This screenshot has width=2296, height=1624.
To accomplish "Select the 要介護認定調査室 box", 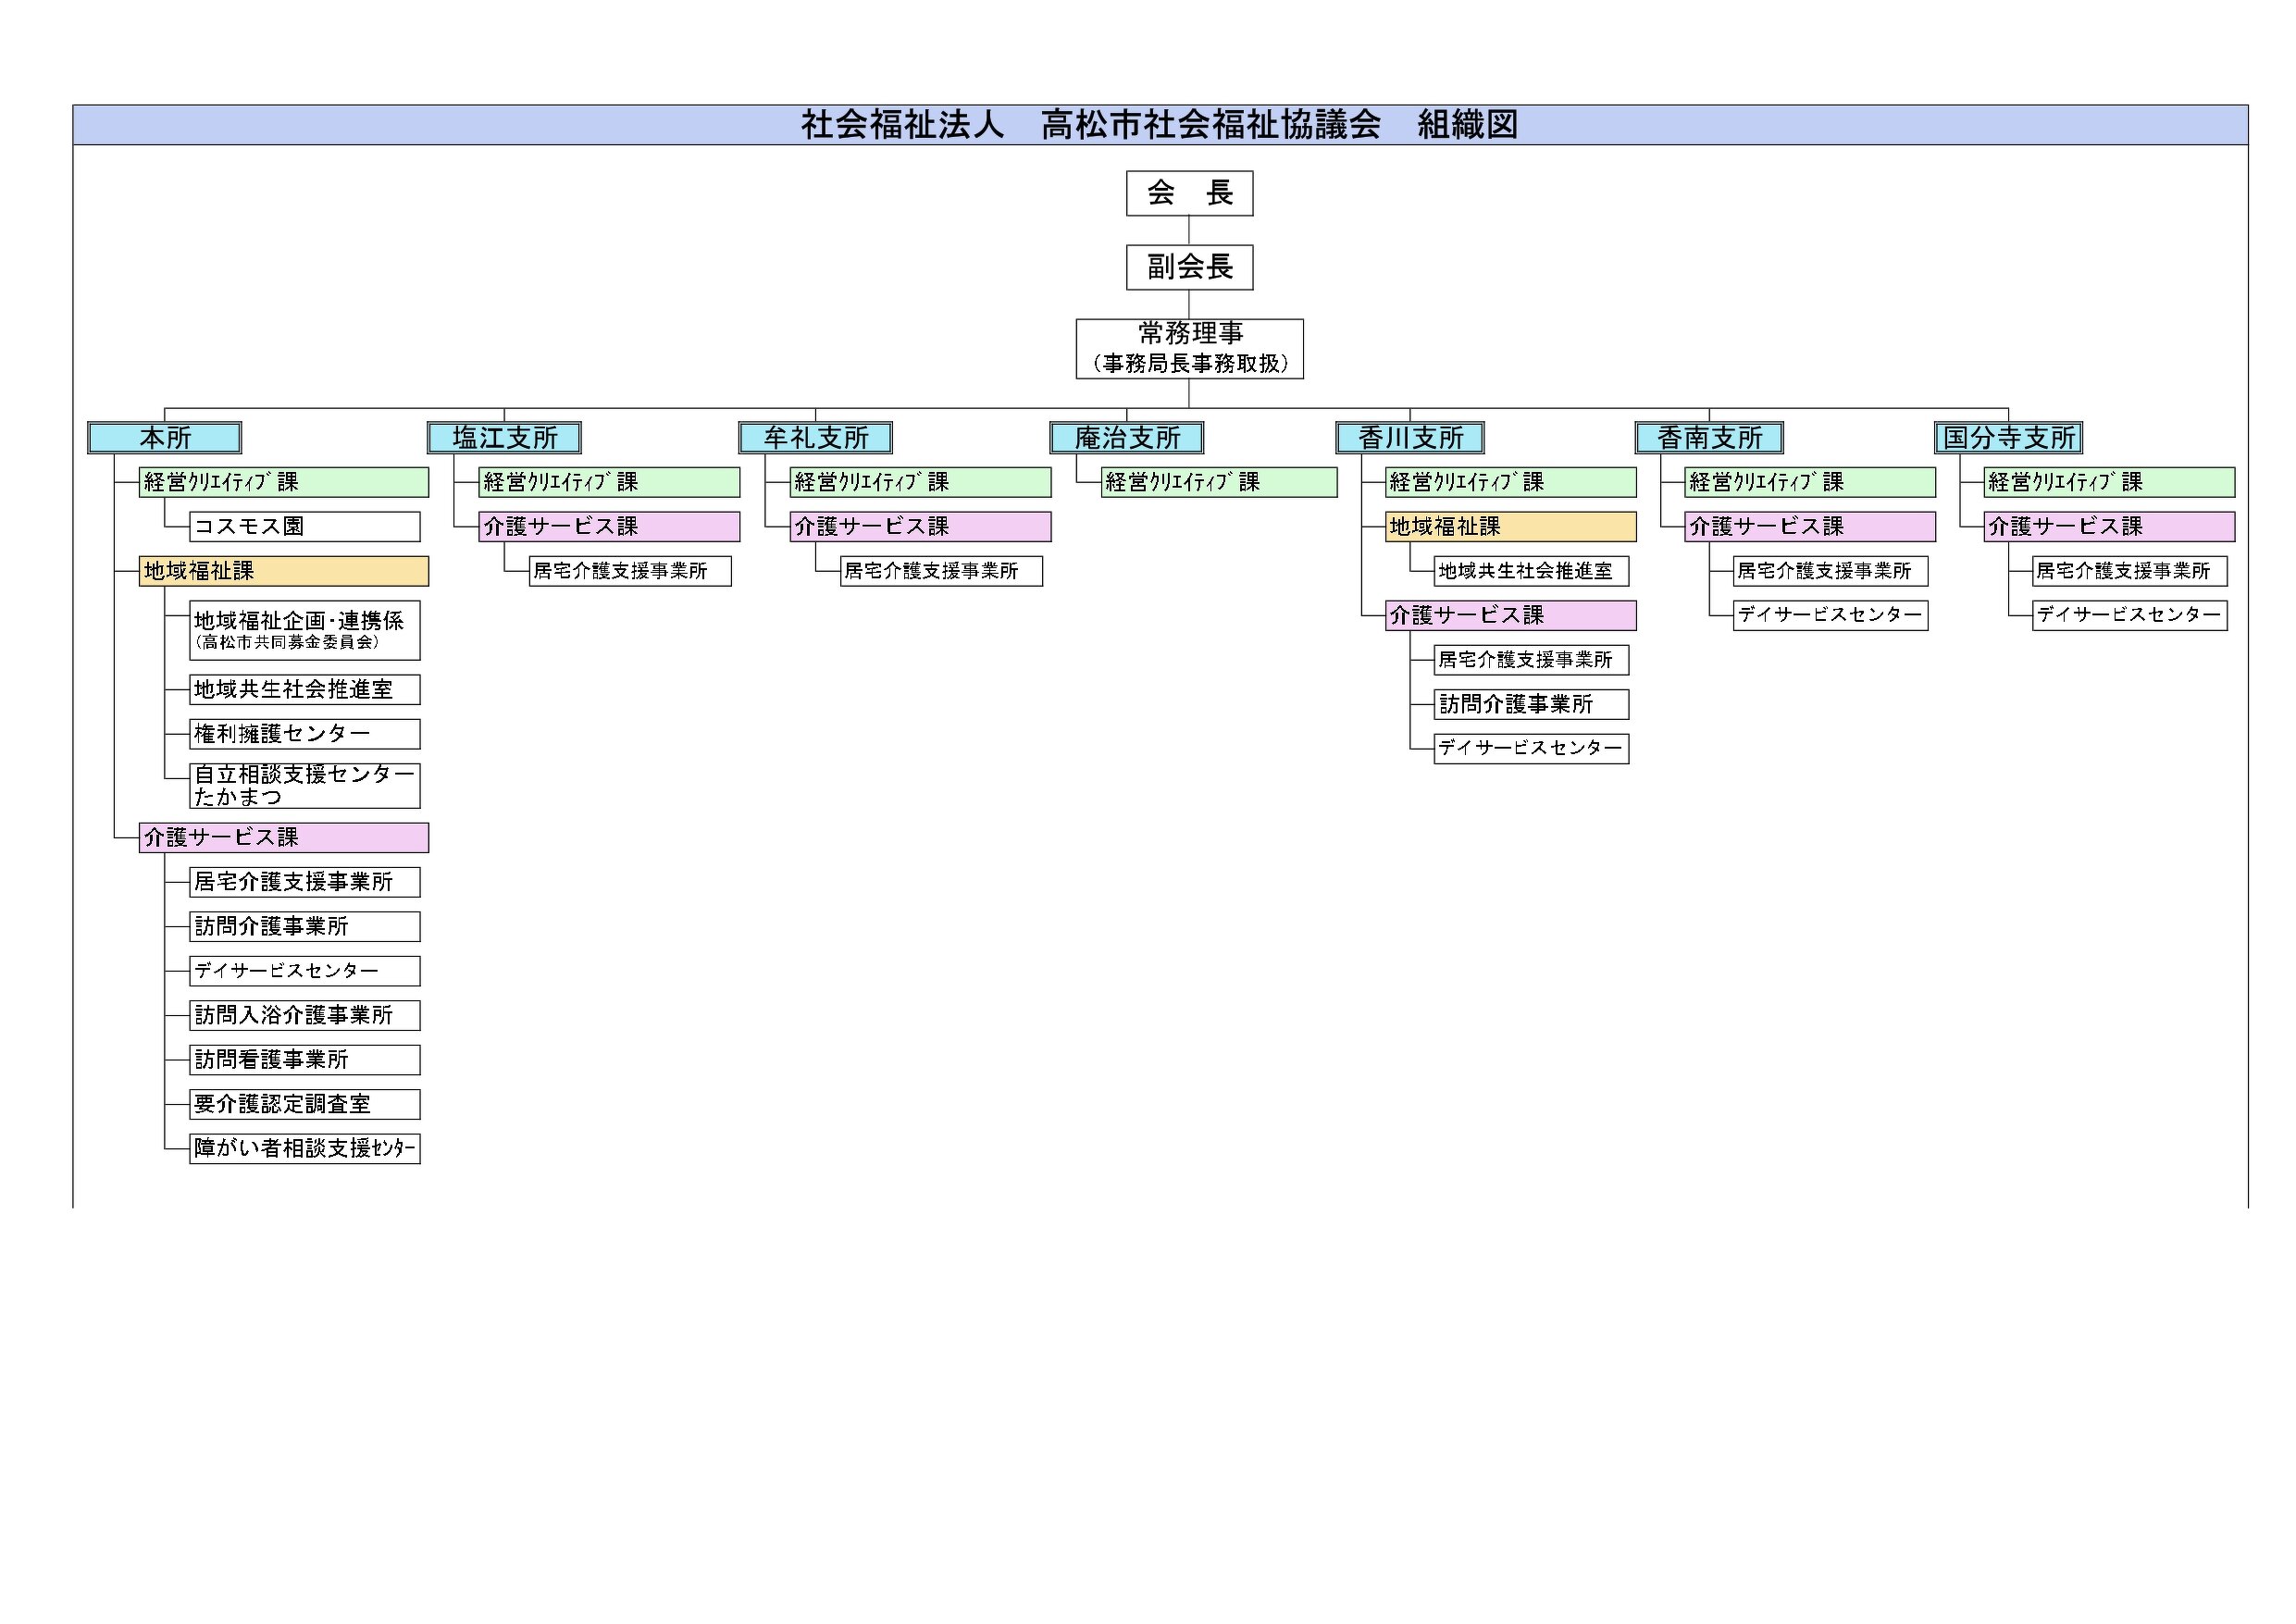I will click(304, 1104).
